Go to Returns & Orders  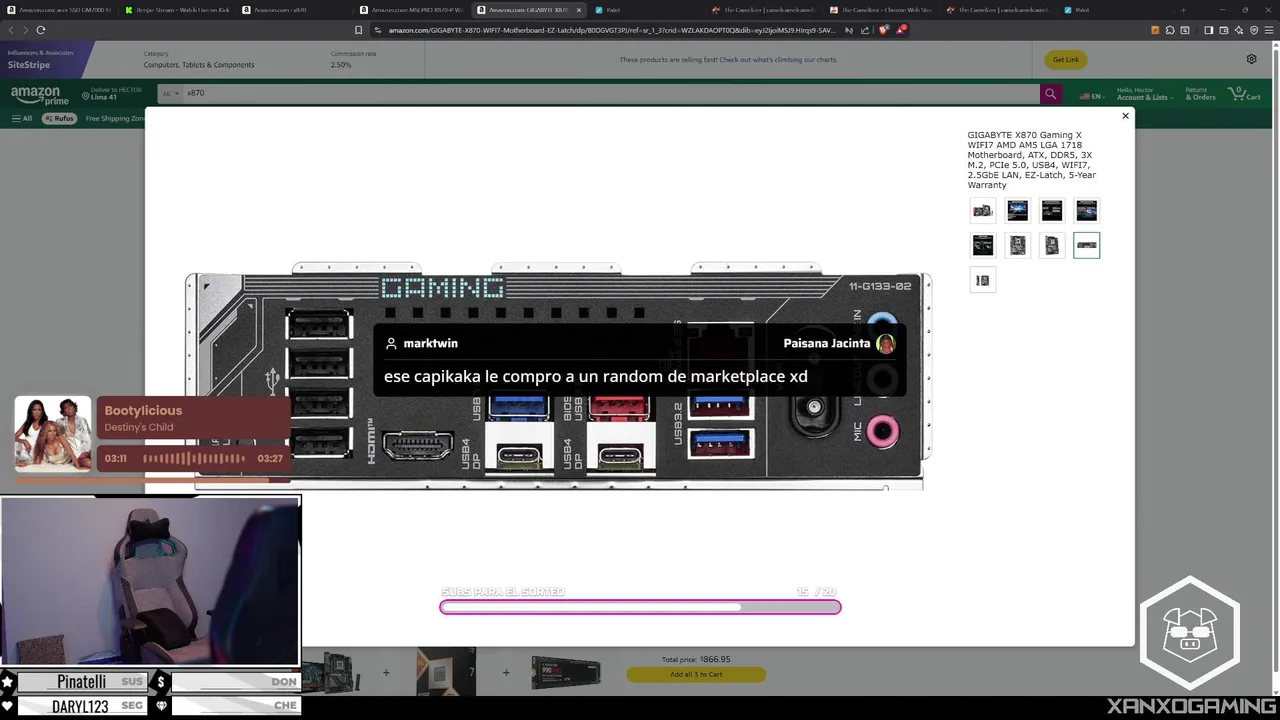(x=1200, y=94)
